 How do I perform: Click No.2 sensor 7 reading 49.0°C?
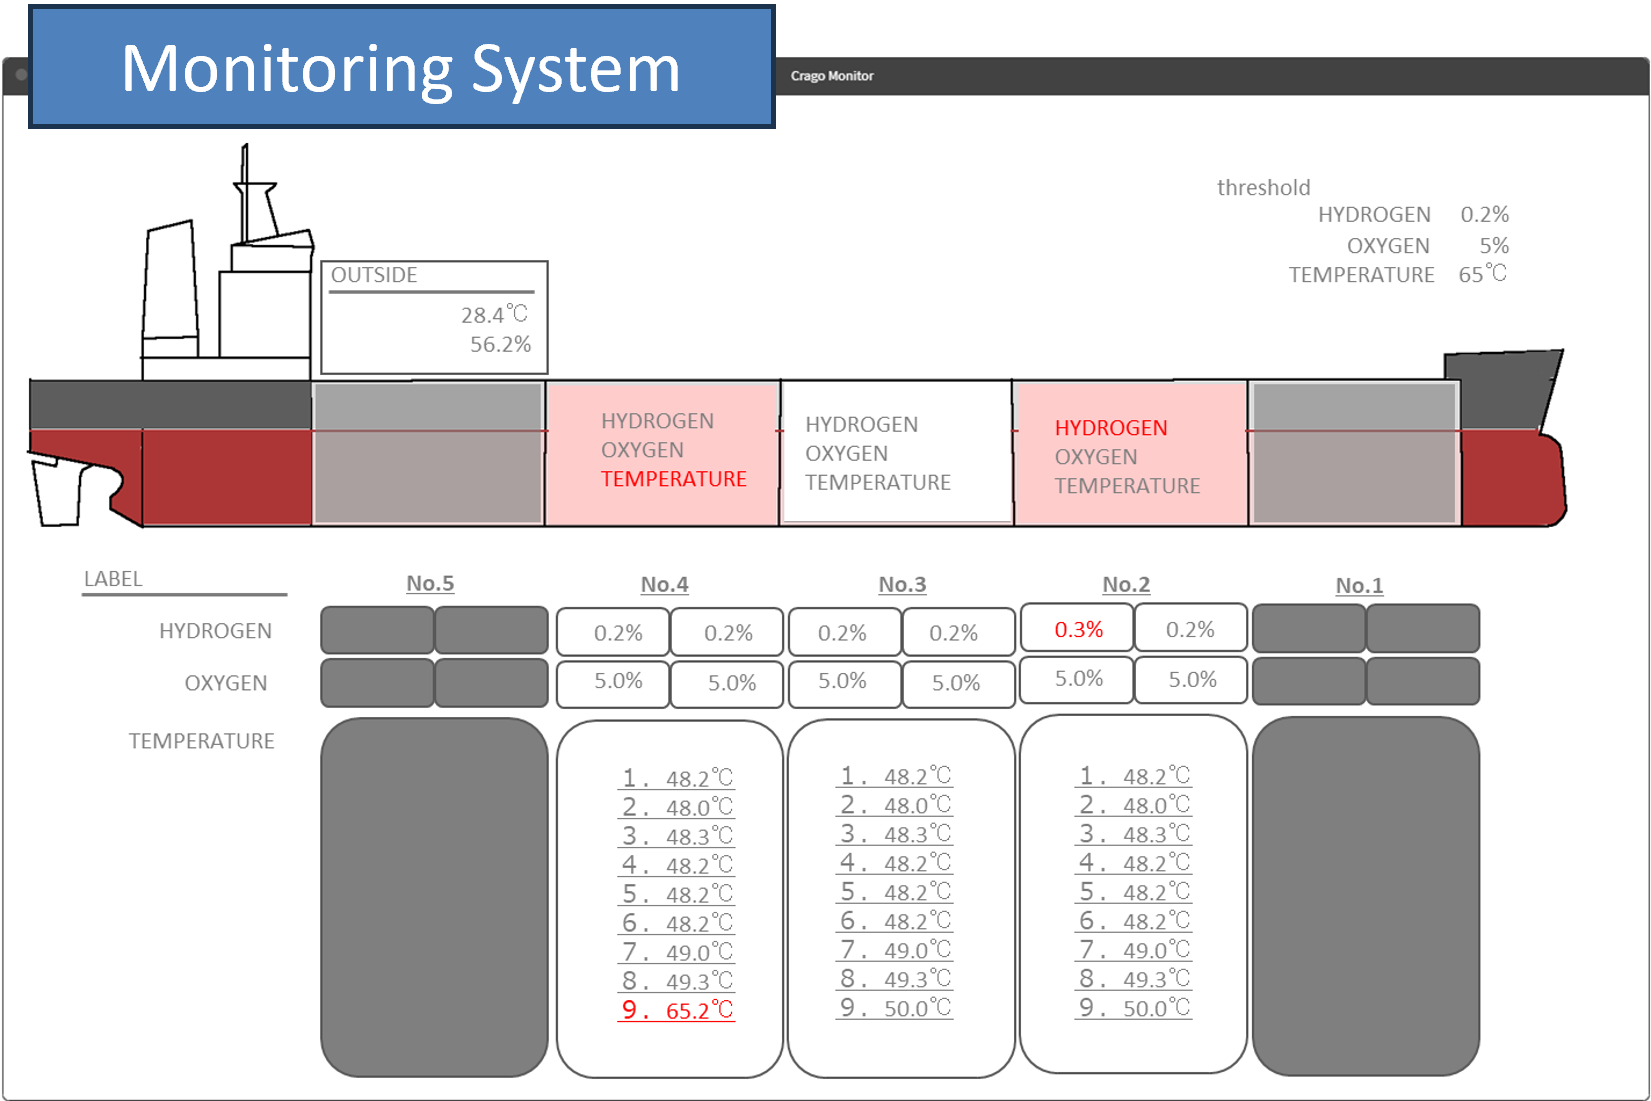tap(1134, 950)
